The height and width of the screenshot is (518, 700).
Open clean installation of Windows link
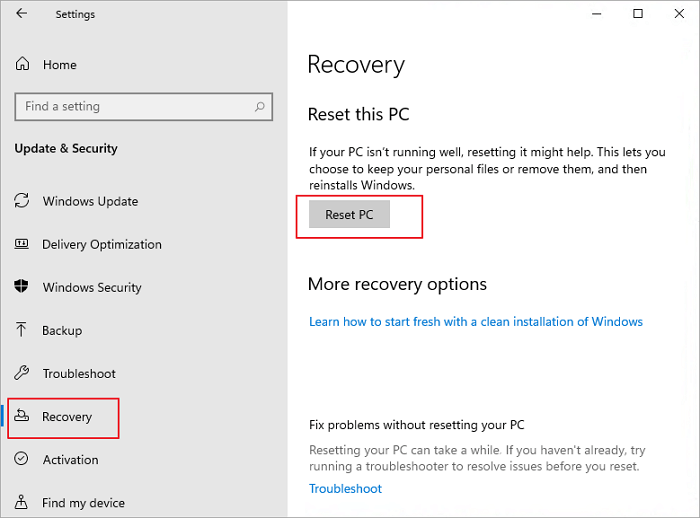(x=476, y=322)
